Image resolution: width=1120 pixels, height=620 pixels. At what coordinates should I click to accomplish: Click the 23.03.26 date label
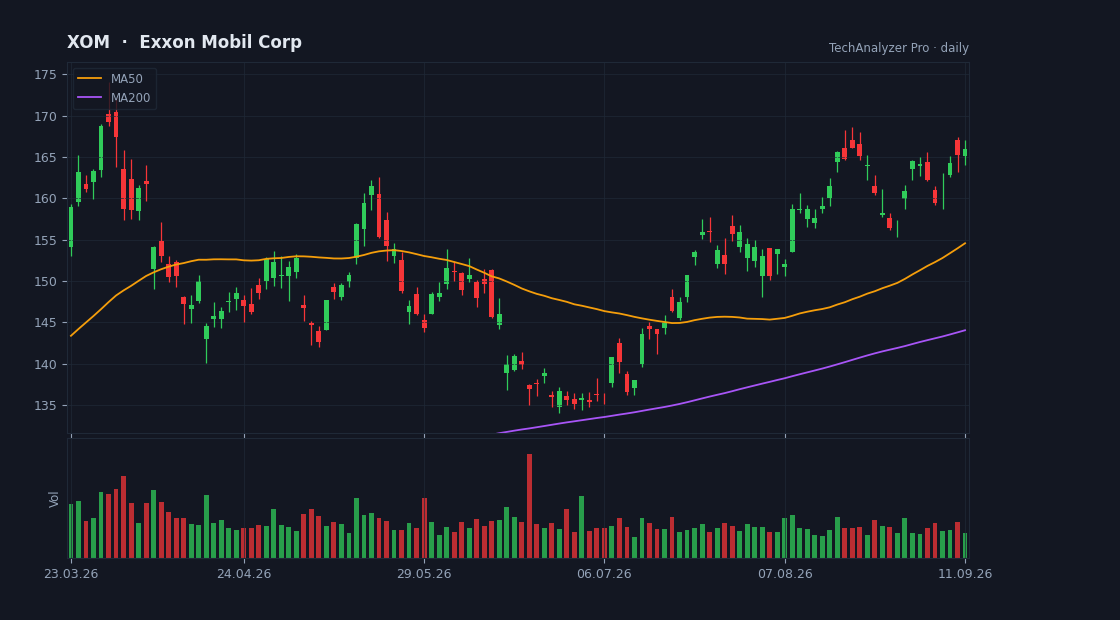tap(71, 574)
